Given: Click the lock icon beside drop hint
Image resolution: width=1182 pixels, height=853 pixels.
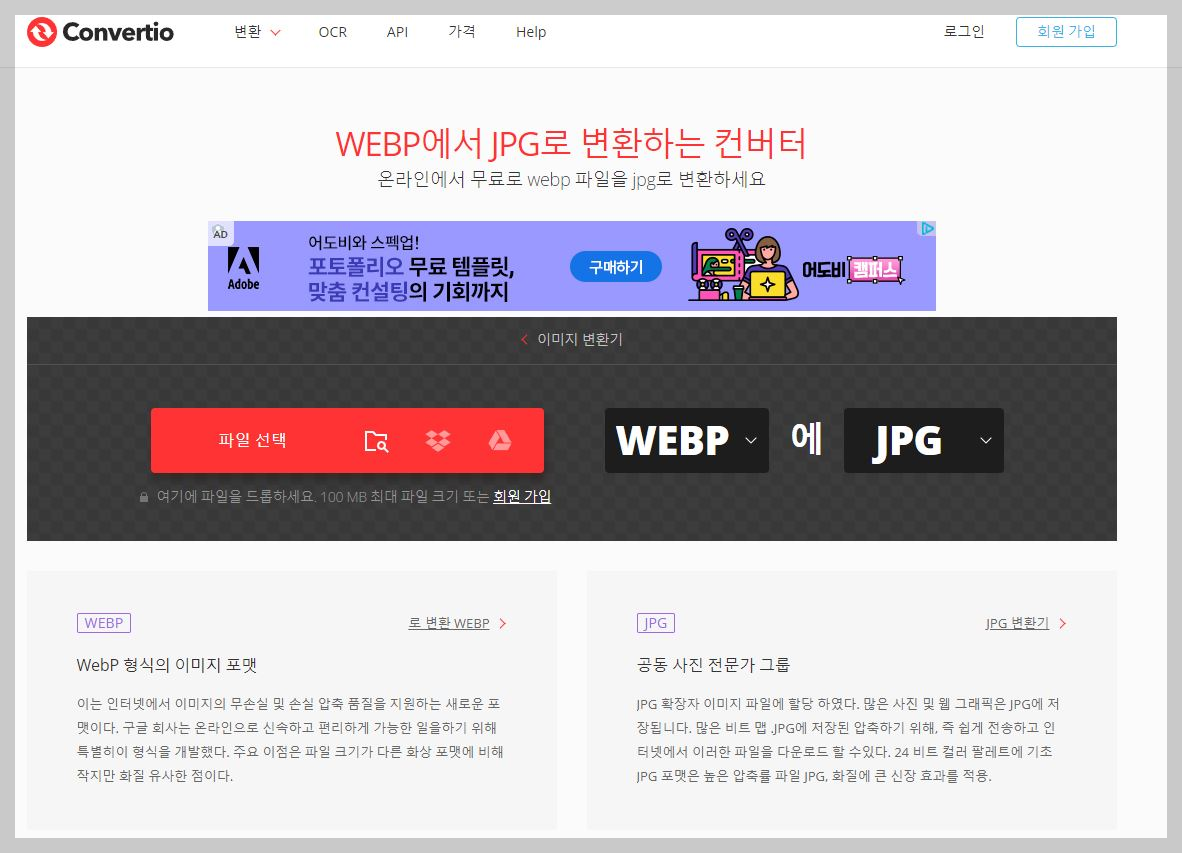Looking at the screenshot, I should tap(143, 497).
